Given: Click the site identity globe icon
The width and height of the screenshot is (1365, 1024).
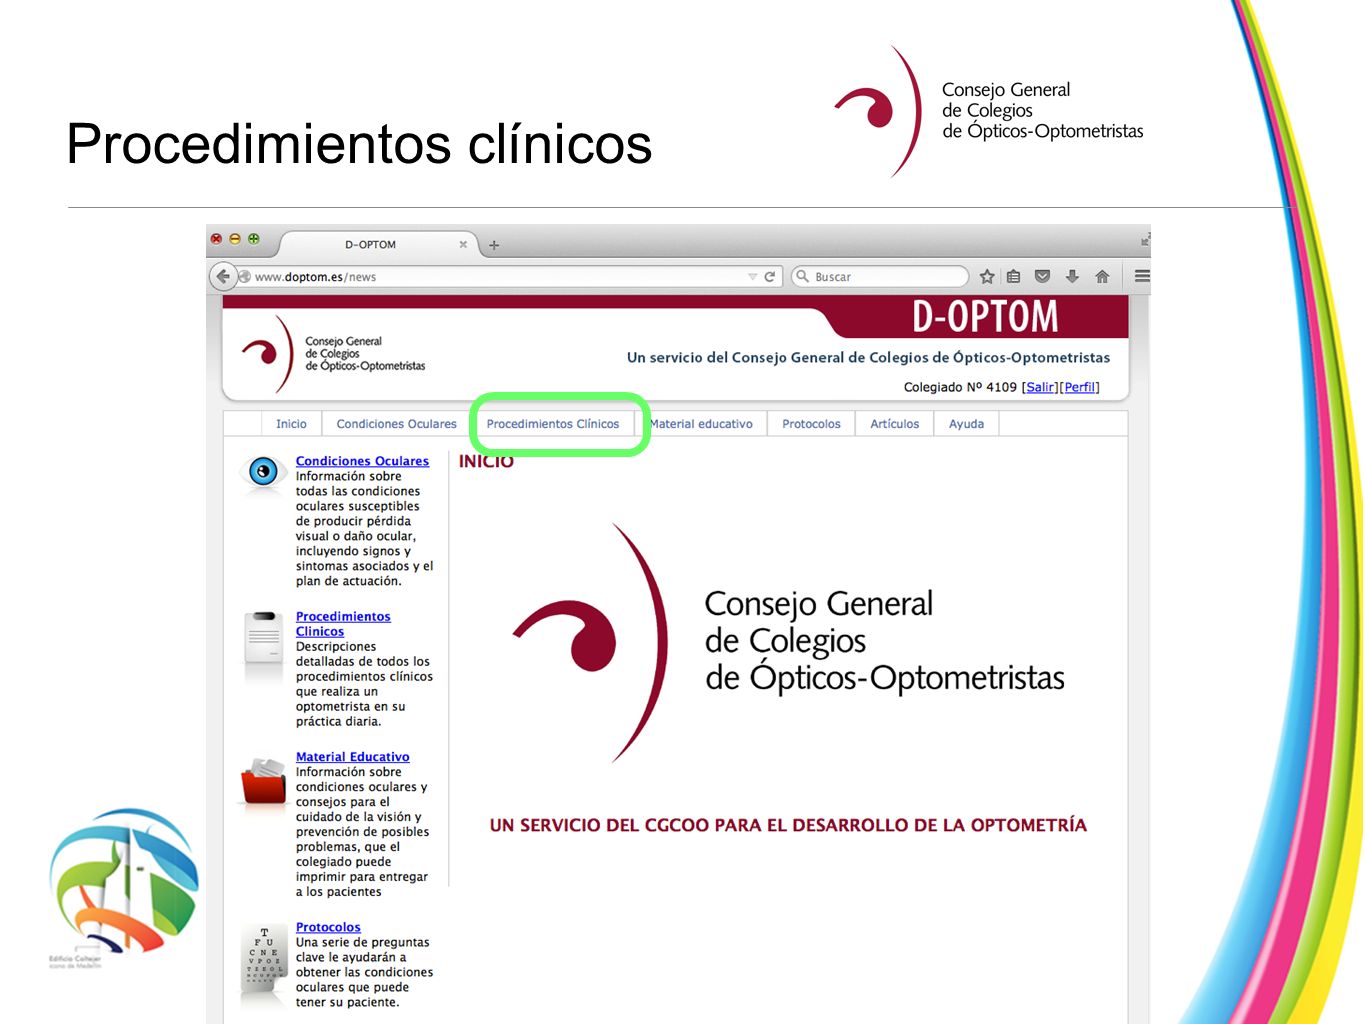Looking at the screenshot, I should coord(245,277).
